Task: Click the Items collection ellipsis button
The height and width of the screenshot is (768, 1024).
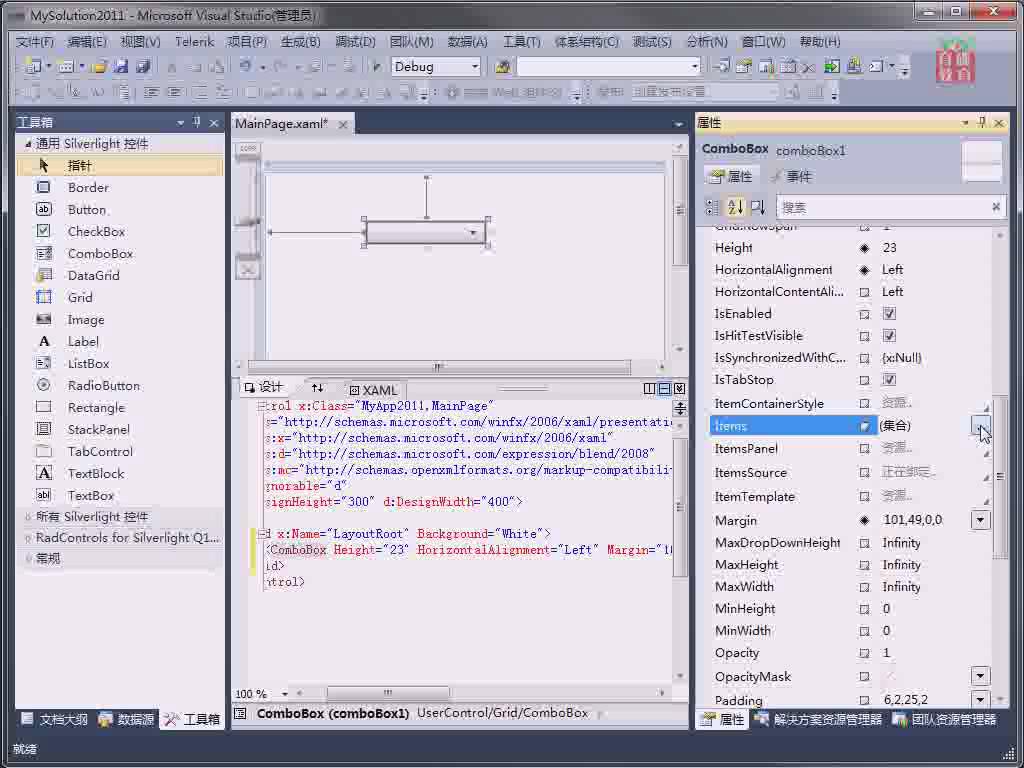Action: click(980, 426)
